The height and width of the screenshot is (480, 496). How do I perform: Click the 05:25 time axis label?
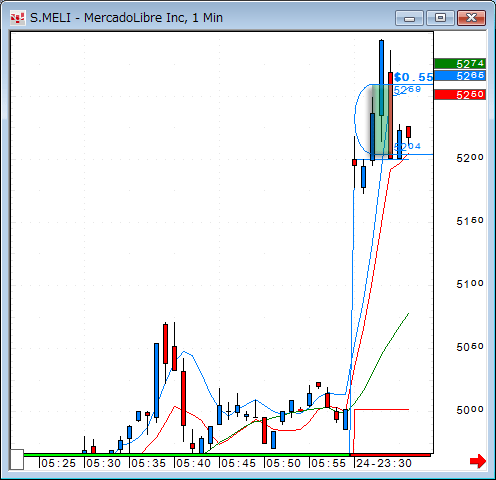(58, 463)
